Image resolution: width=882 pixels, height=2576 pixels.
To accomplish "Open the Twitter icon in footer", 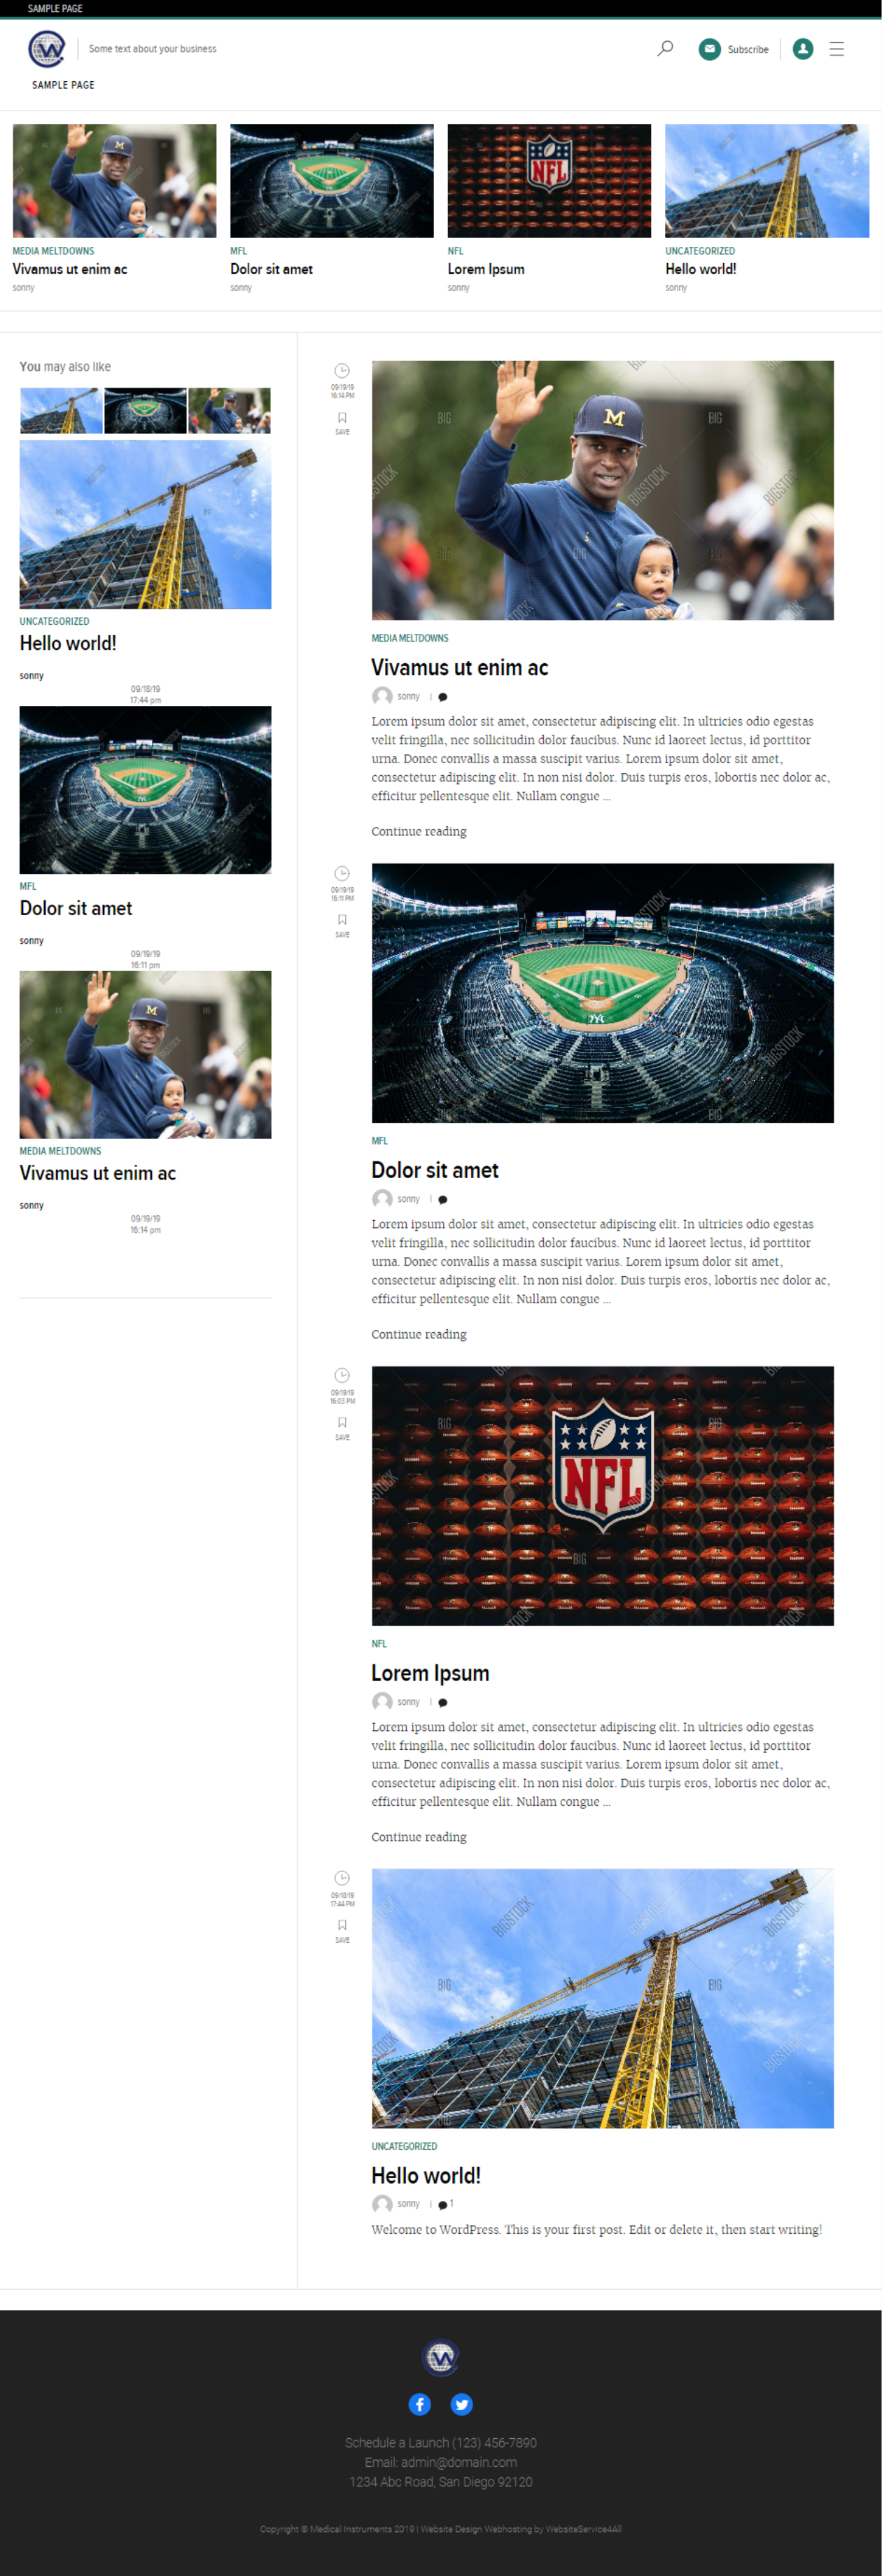I will pos(461,2403).
